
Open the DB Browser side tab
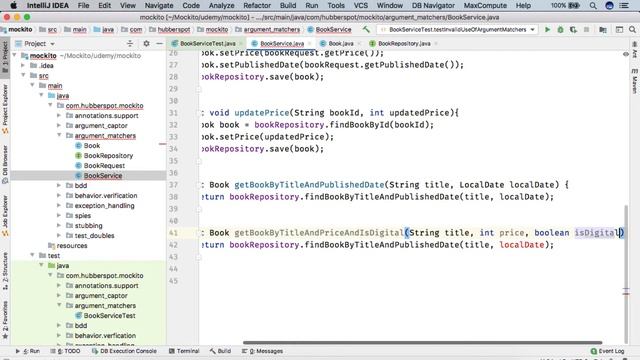pyautogui.click(x=5, y=164)
